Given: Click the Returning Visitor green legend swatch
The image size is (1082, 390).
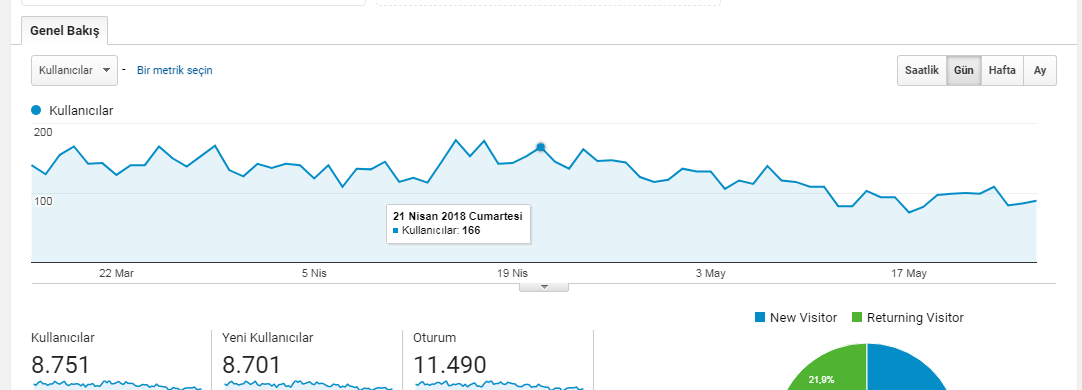Looking at the screenshot, I should (x=857, y=318).
